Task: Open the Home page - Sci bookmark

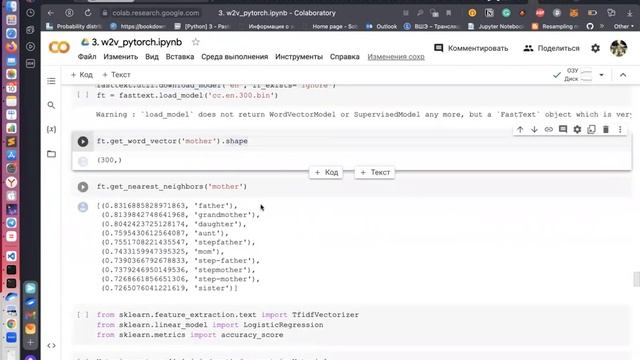Action: (335, 27)
